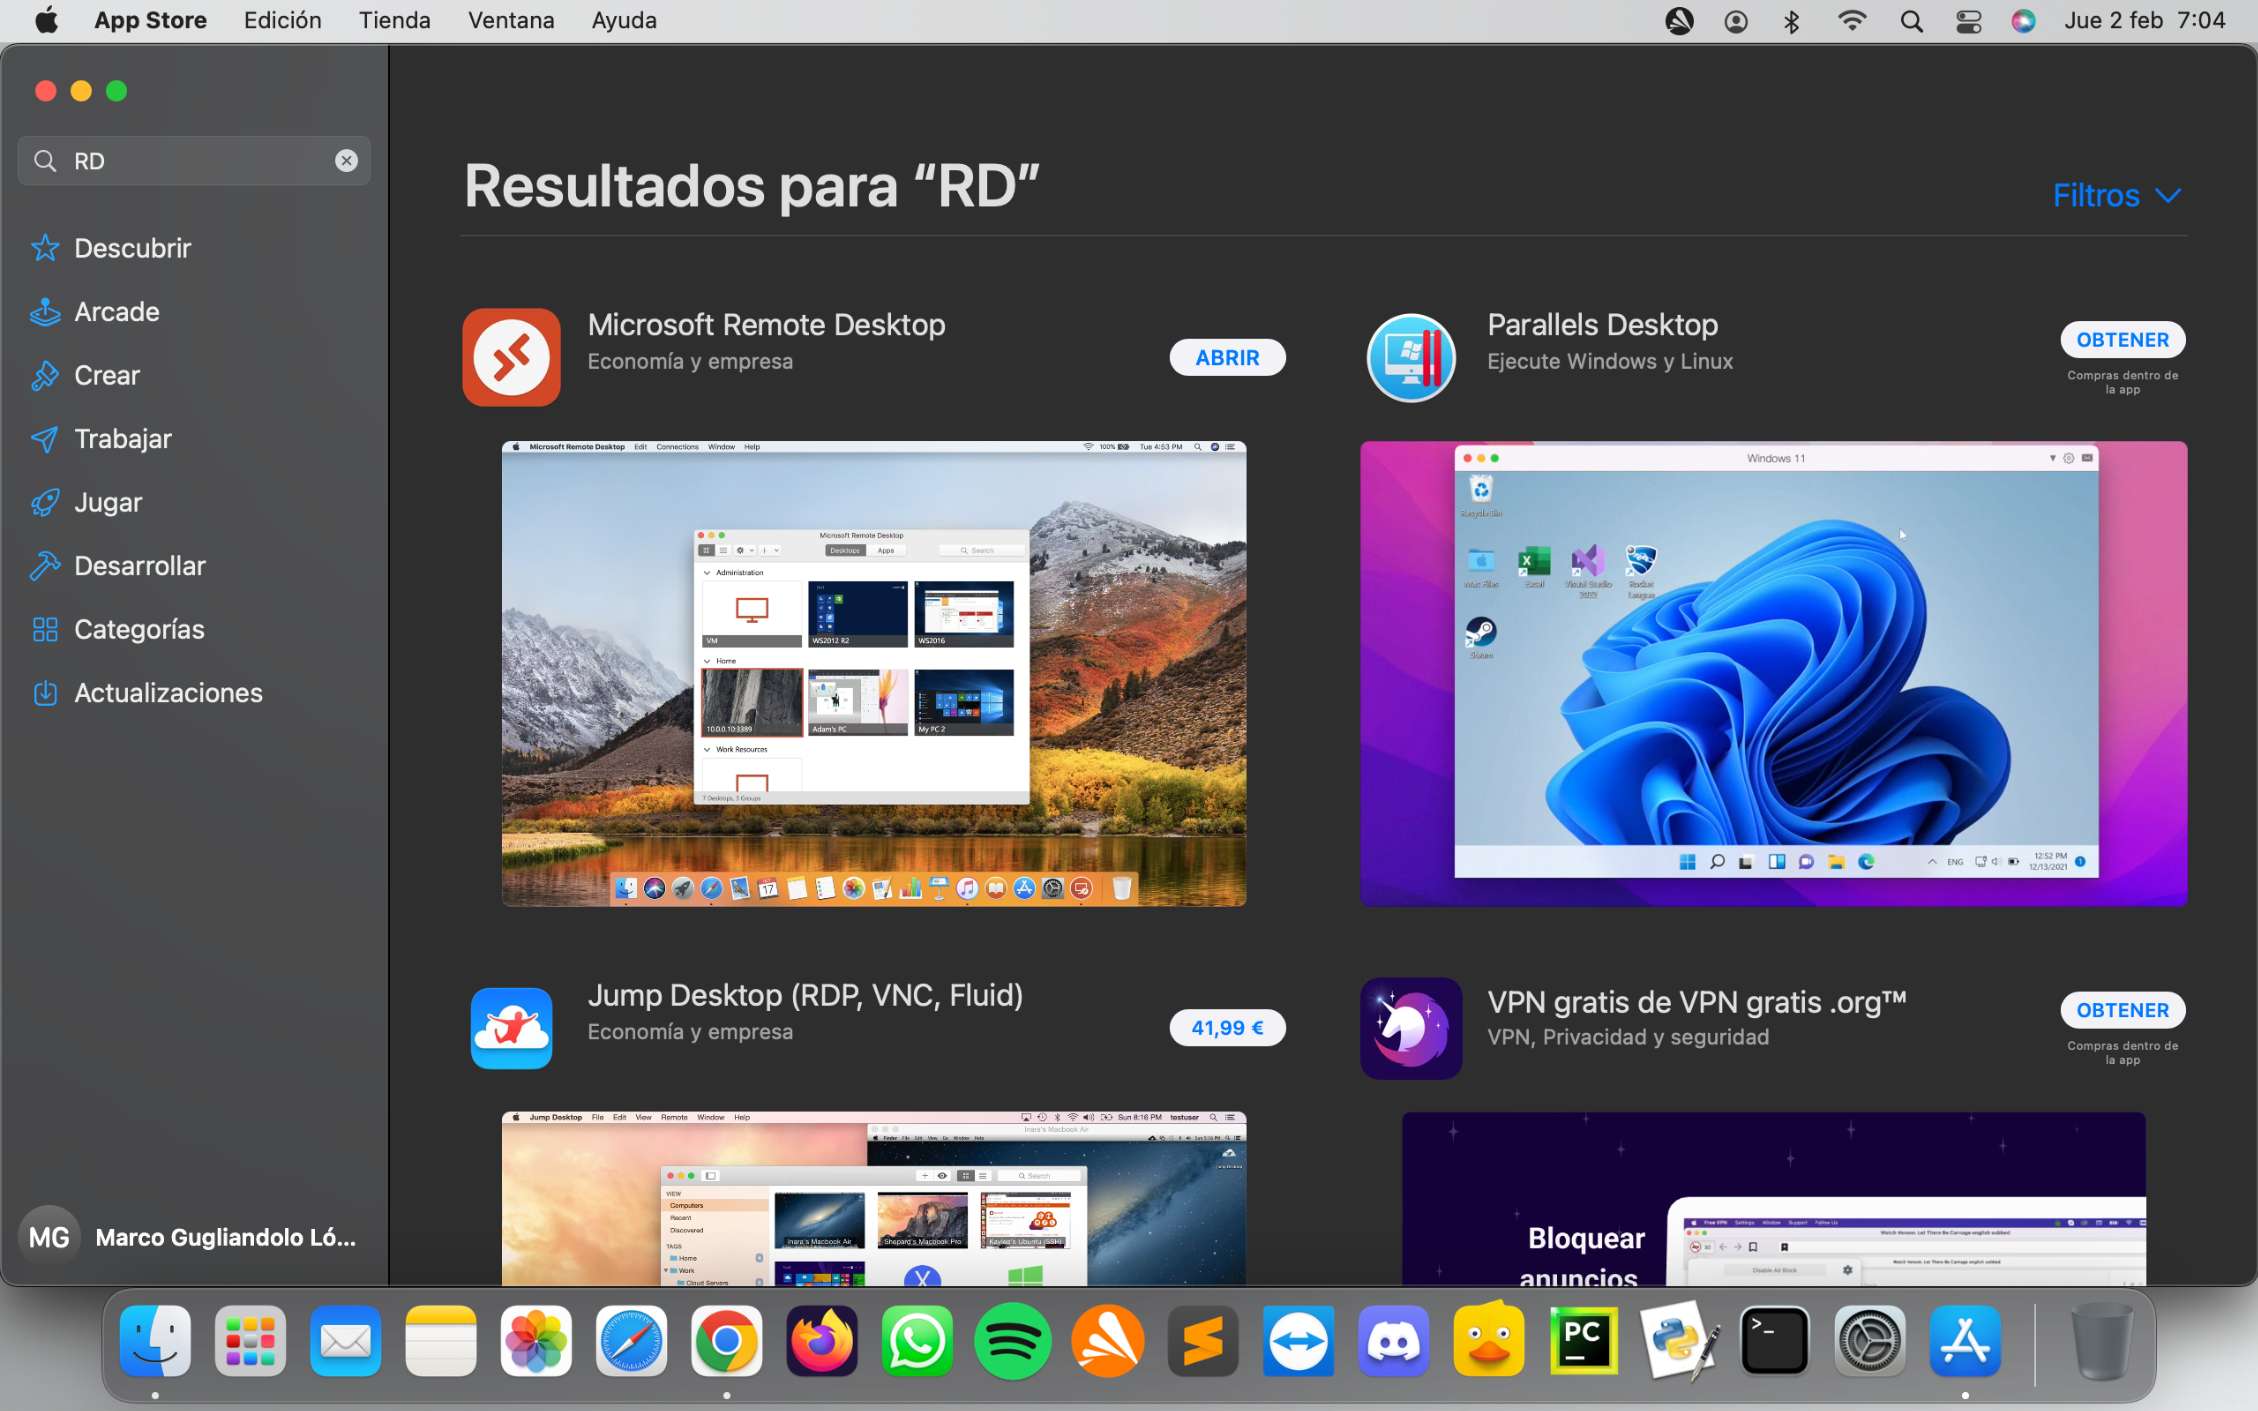Image resolution: width=2258 pixels, height=1411 pixels.
Task: Click the Parallels Desktop app icon
Action: pyautogui.click(x=1411, y=357)
